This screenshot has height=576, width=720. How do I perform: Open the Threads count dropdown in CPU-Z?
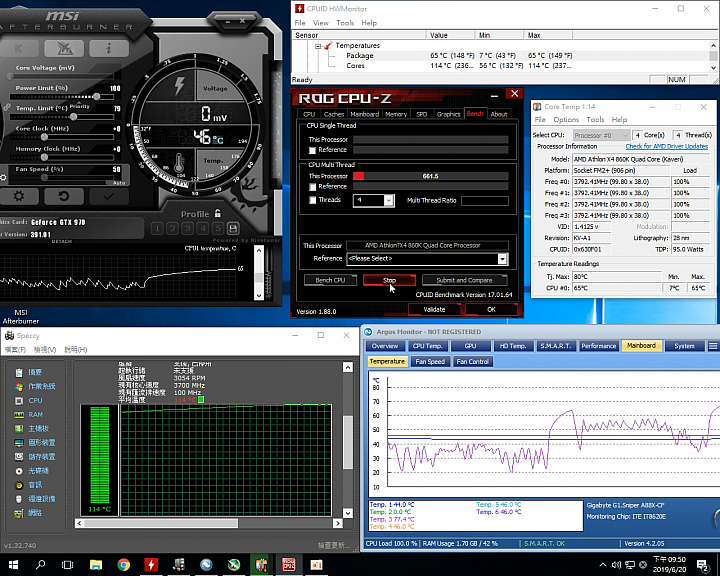coord(389,200)
